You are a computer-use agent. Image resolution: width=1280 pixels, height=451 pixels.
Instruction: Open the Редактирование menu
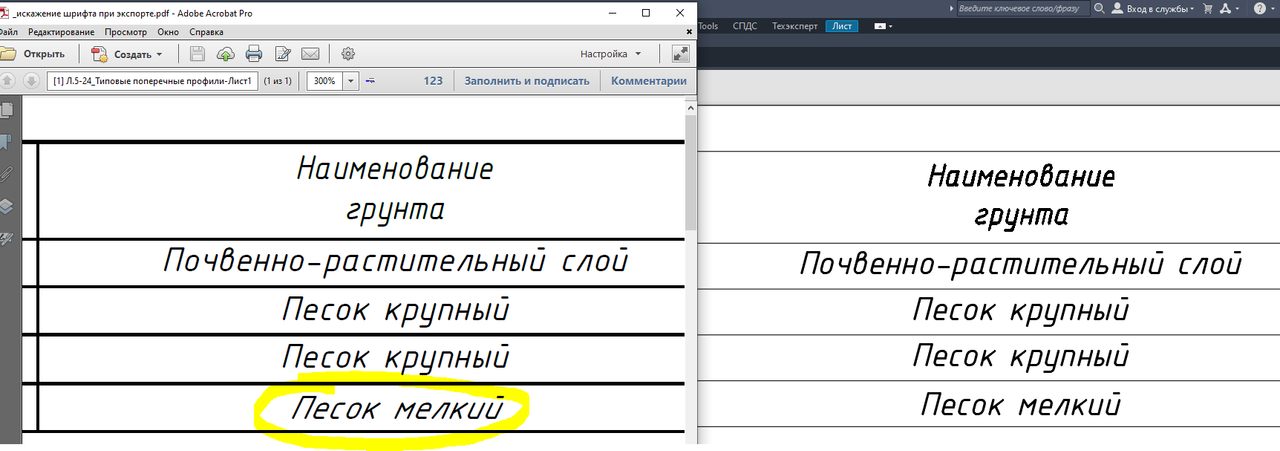coord(61,32)
